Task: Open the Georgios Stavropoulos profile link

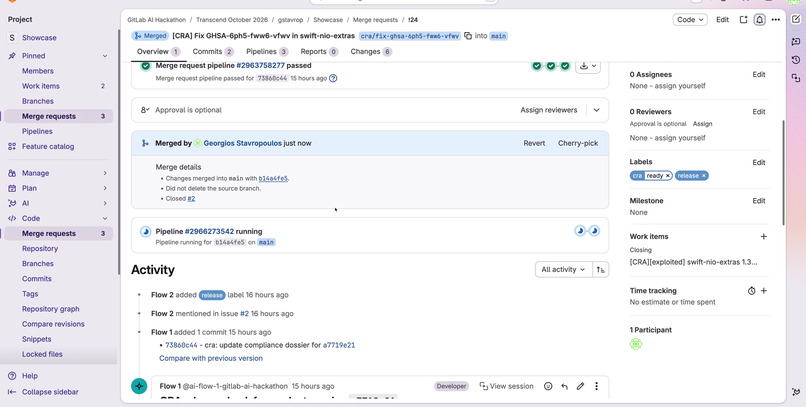Action: (242, 143)
